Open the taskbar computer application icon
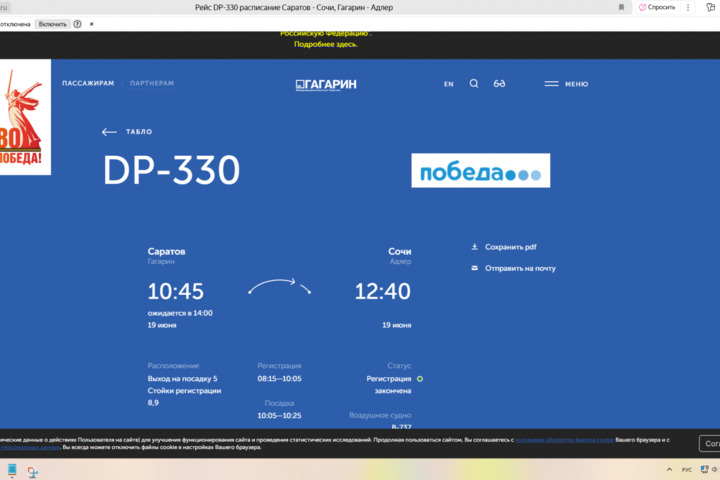 (x=12, y=469)
